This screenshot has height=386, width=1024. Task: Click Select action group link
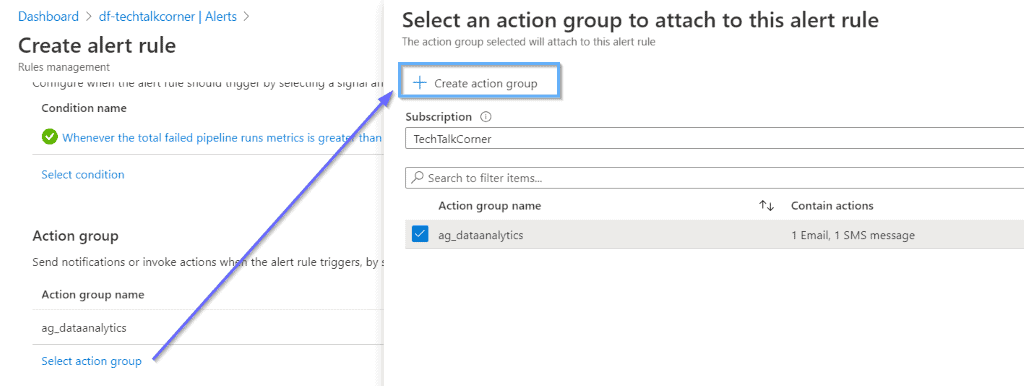(x=91, y=361)
